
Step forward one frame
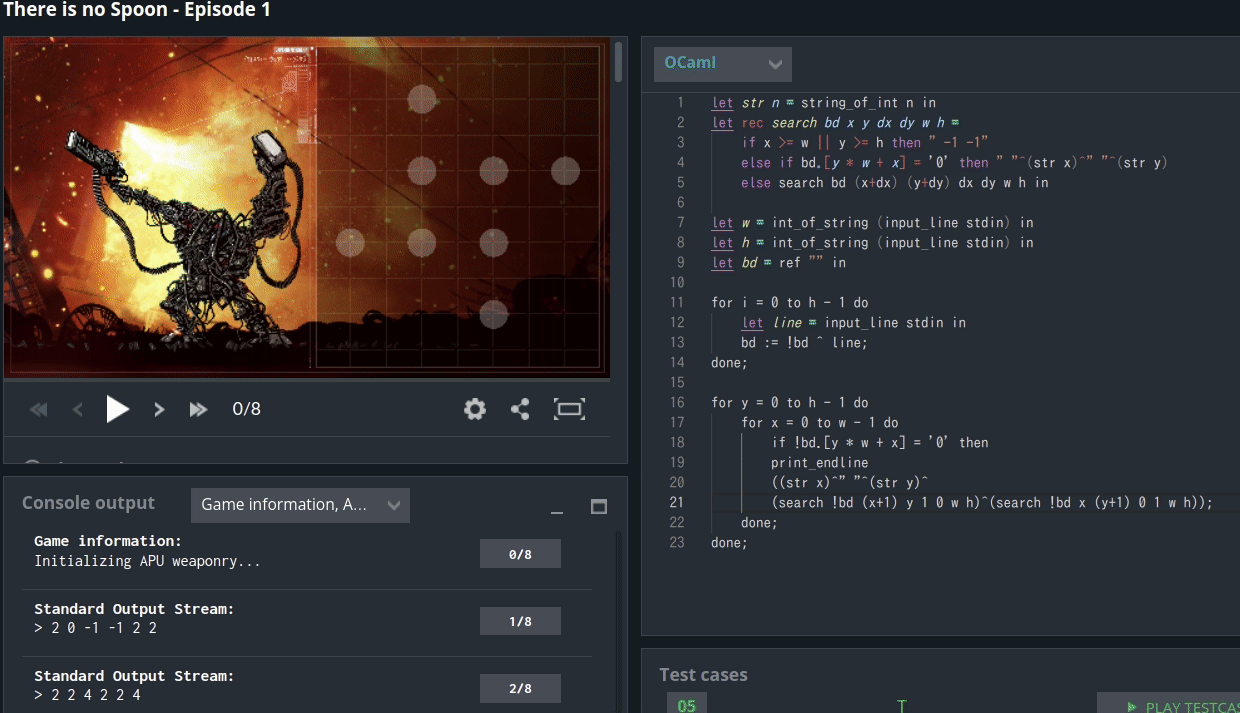tap(159, 409)
